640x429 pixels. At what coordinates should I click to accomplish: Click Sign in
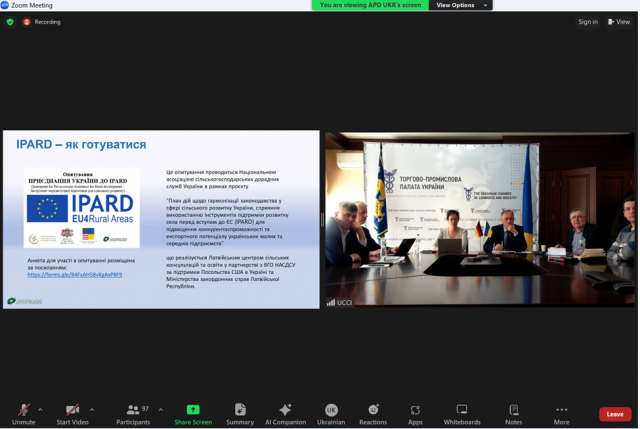pos(588,22)
